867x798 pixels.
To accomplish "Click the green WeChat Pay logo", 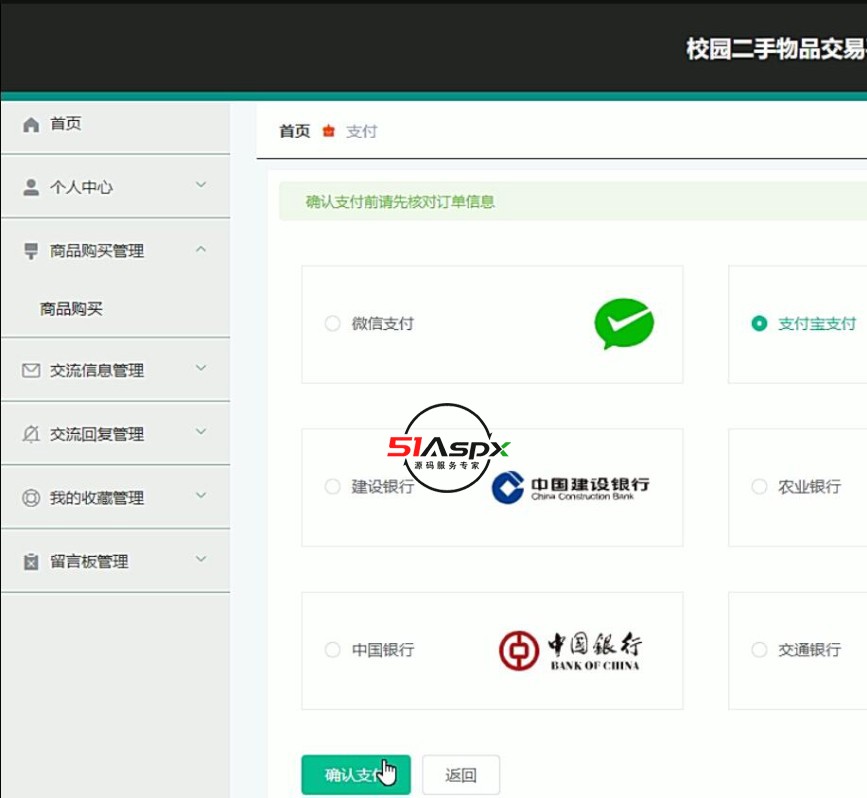I will tap(624, 324).
